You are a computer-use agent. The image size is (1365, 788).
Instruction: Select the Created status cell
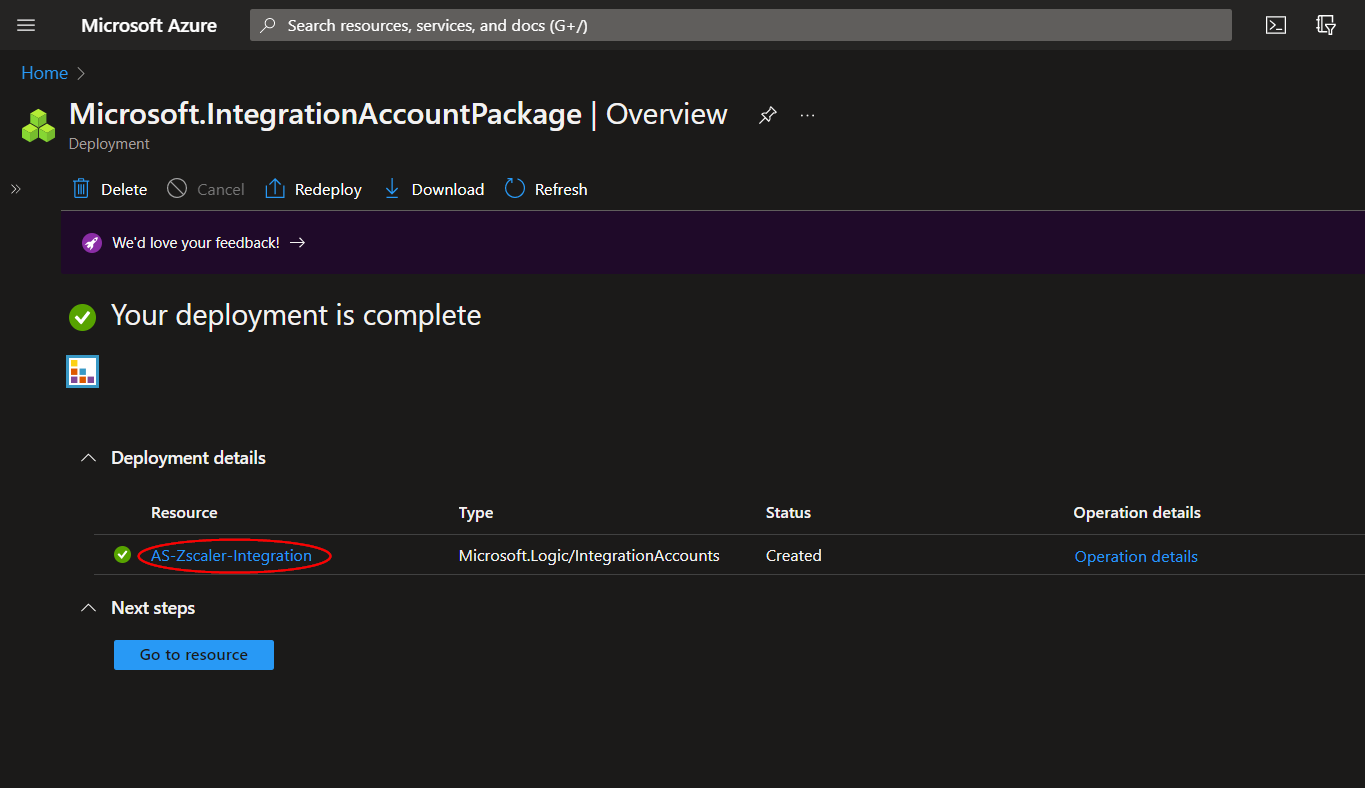click(794, 556)
